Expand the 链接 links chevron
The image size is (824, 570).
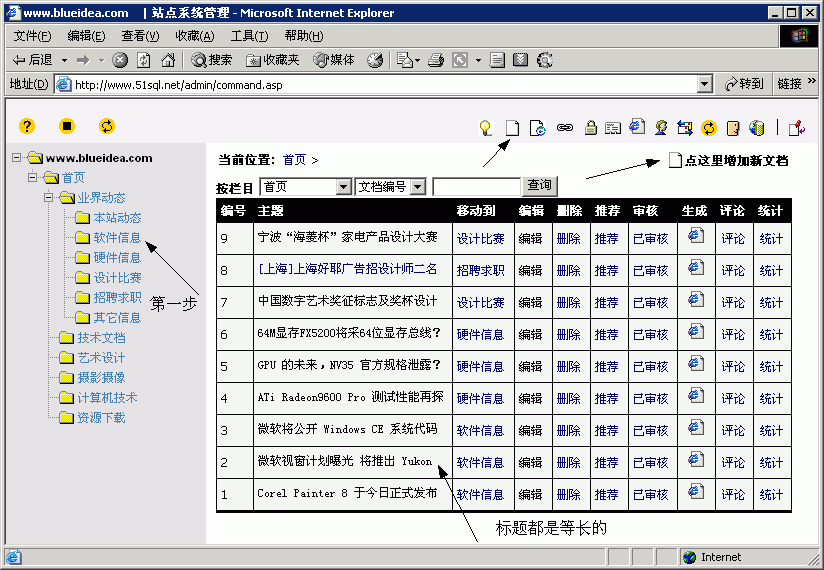(x=812, y=81)
